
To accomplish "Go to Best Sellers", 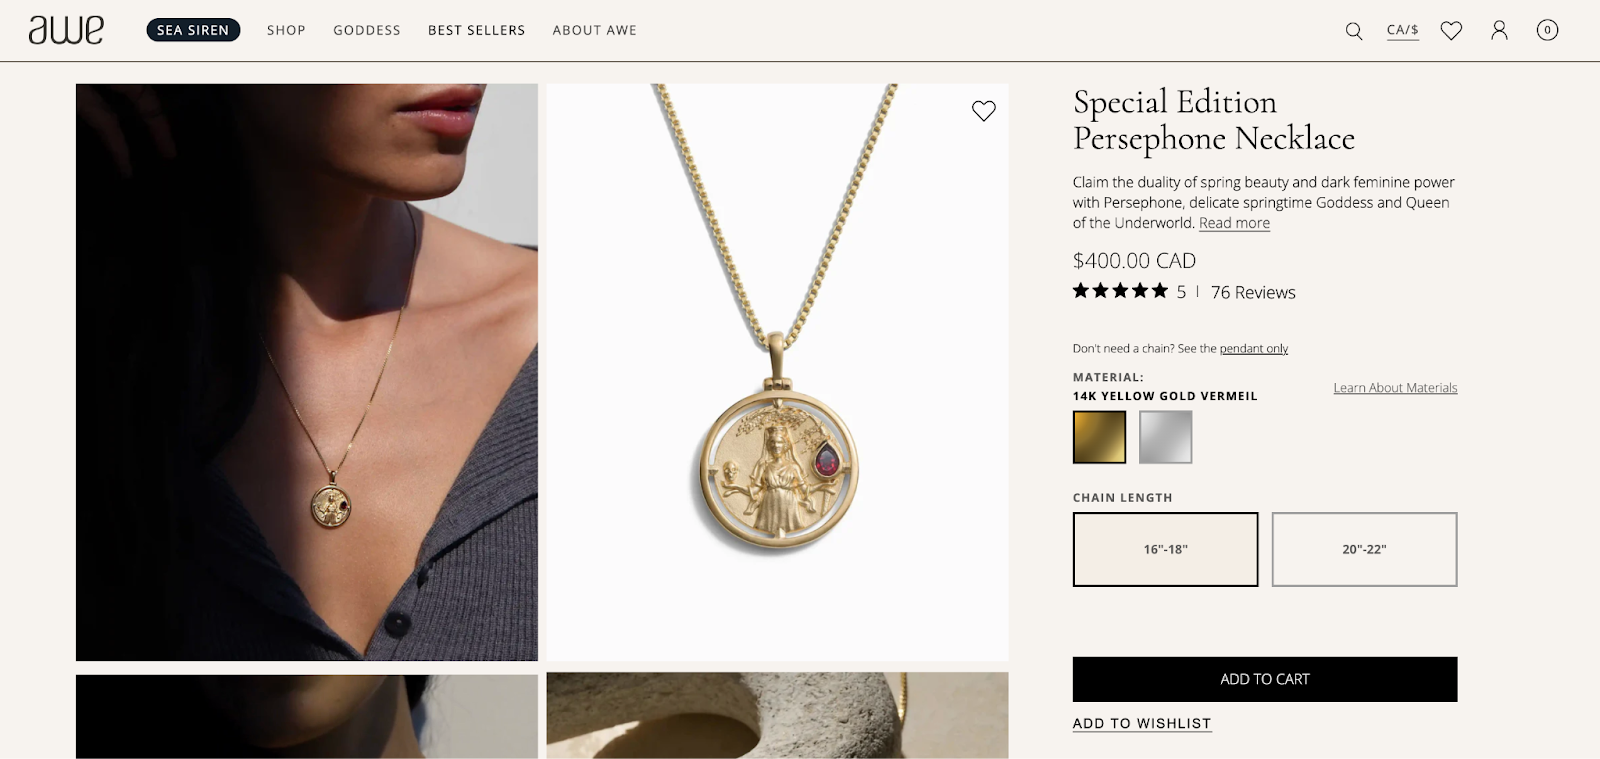I will [x=476, y=30].
